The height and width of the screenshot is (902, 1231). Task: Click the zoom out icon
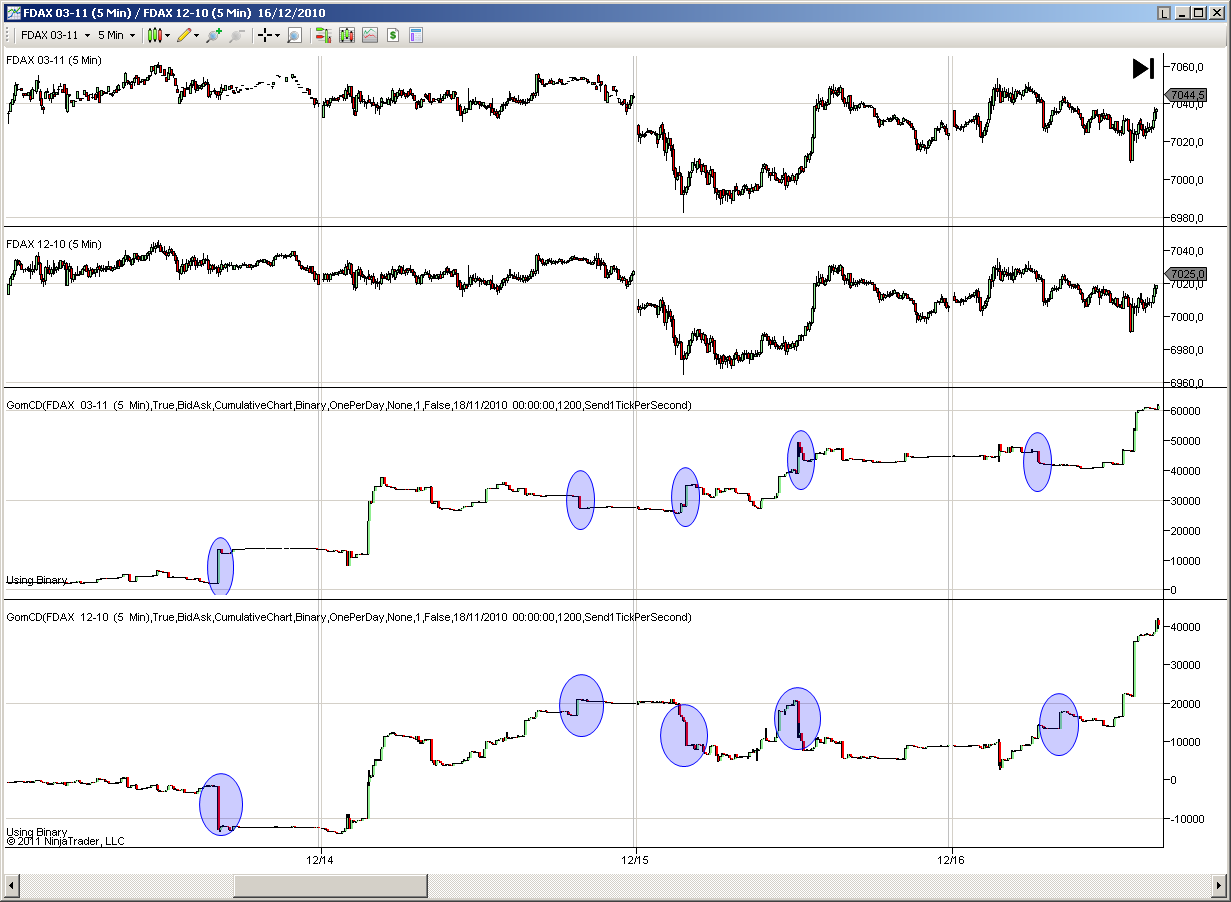(237, 35)
